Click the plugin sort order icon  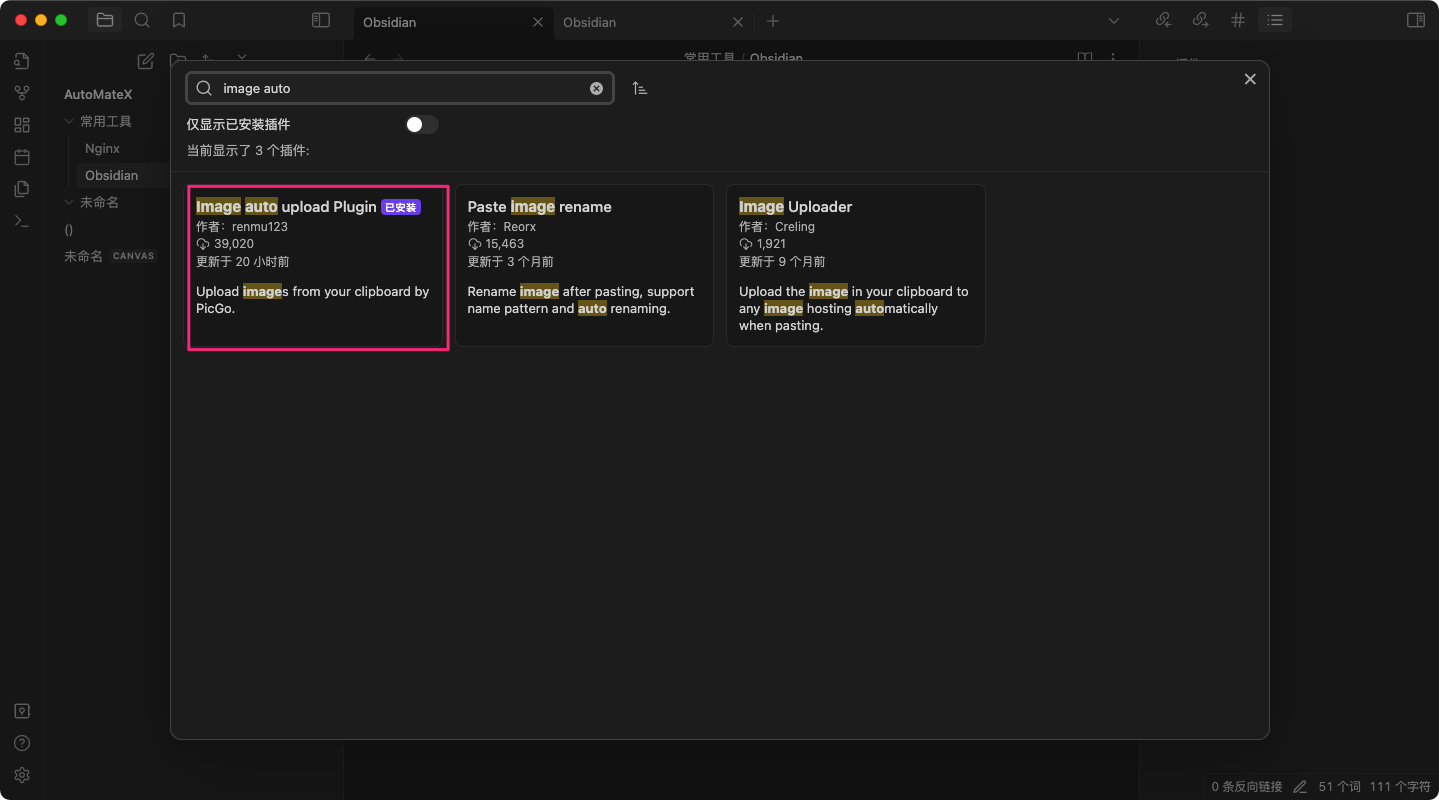point(640,88)
